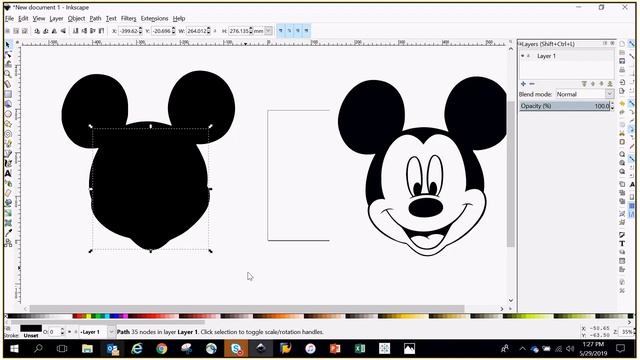The height and width of the screenshot is (360, 640).
Task: Select the Calligraphy tool
Action: pyautogui.click(x=8, y=164)
